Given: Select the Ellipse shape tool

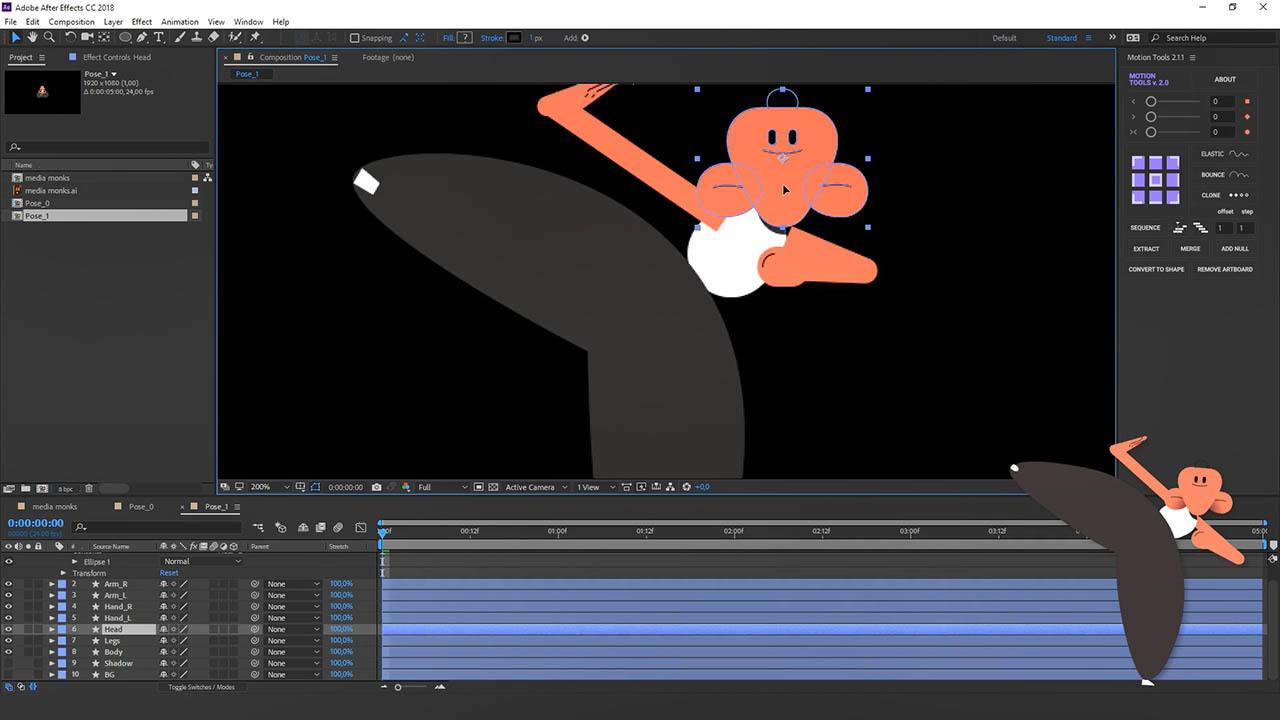Looking at the screenshot, I should coord(125,37).
